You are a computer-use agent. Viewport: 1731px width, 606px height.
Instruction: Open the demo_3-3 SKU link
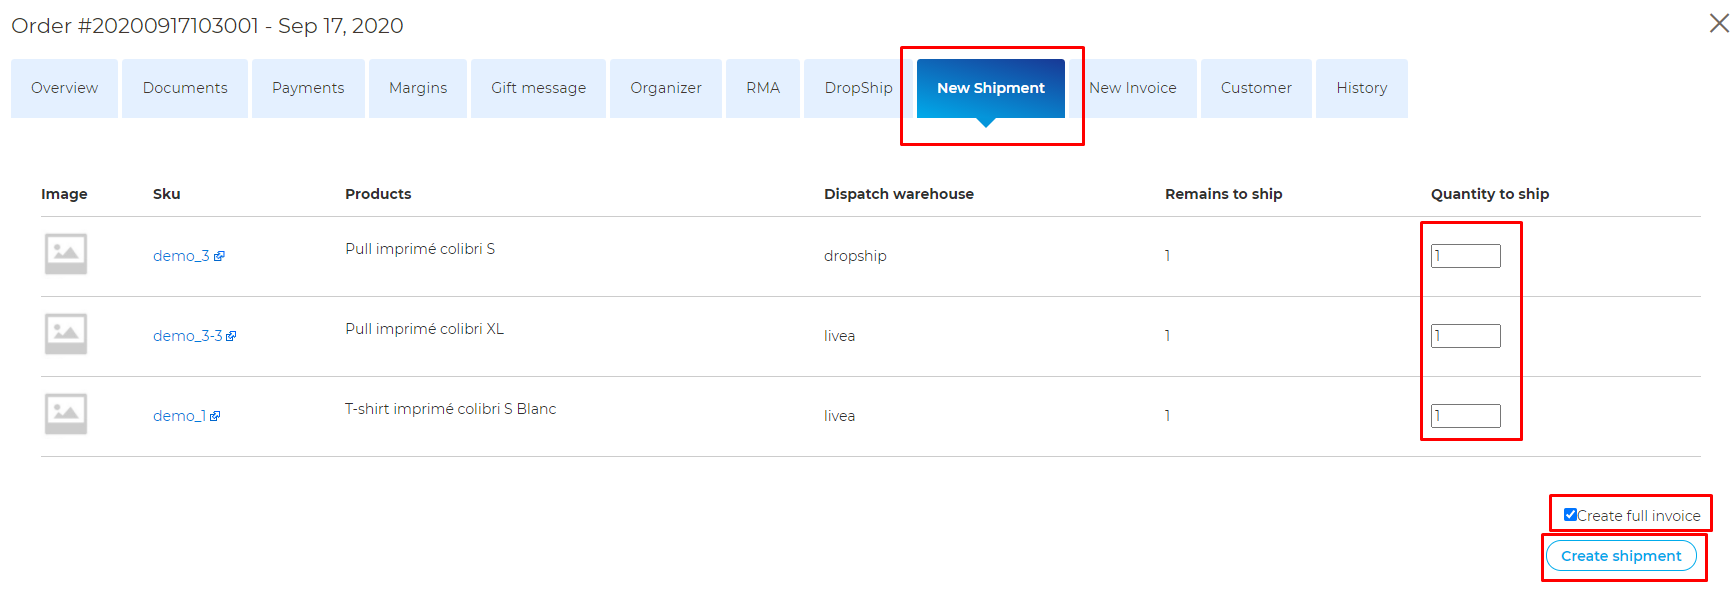pyautogui.click(x=187, y=336)
